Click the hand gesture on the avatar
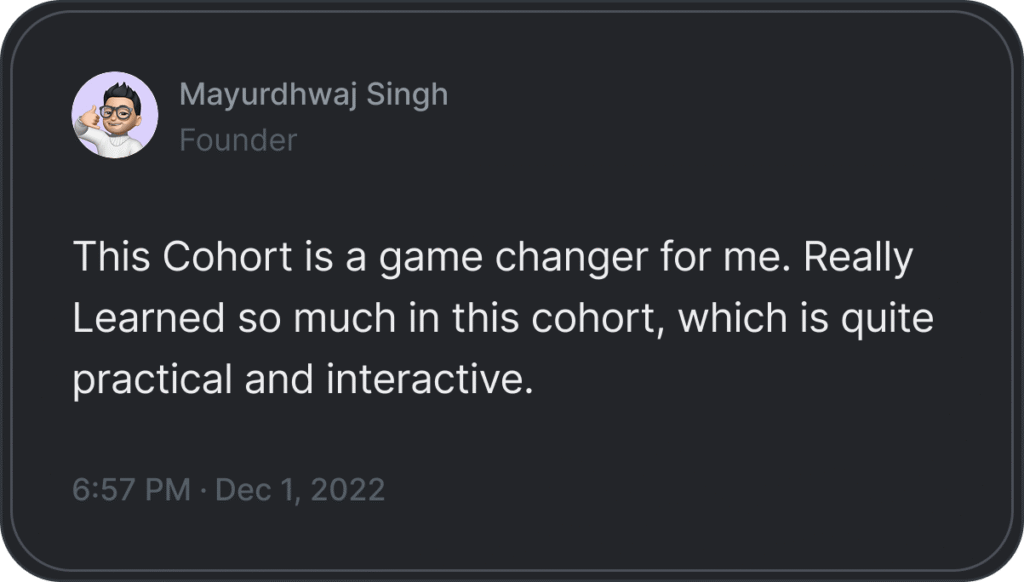Viewport: 1024px width, 582px height. pos(88,119)
